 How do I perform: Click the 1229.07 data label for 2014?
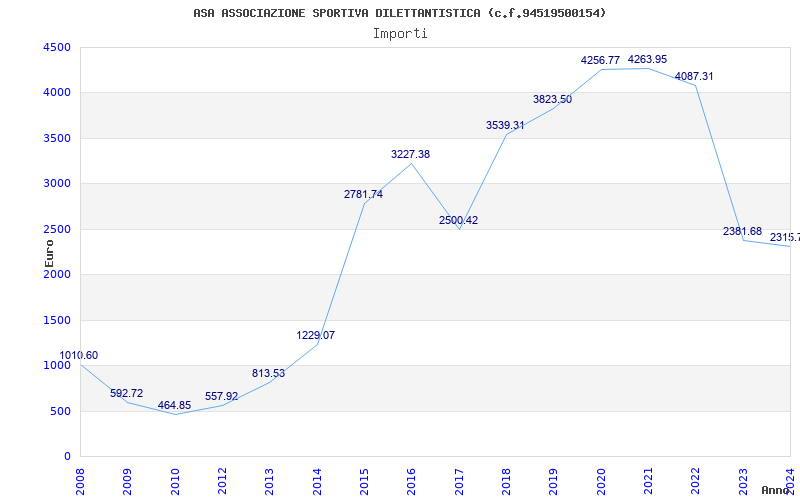pos(315,336)
